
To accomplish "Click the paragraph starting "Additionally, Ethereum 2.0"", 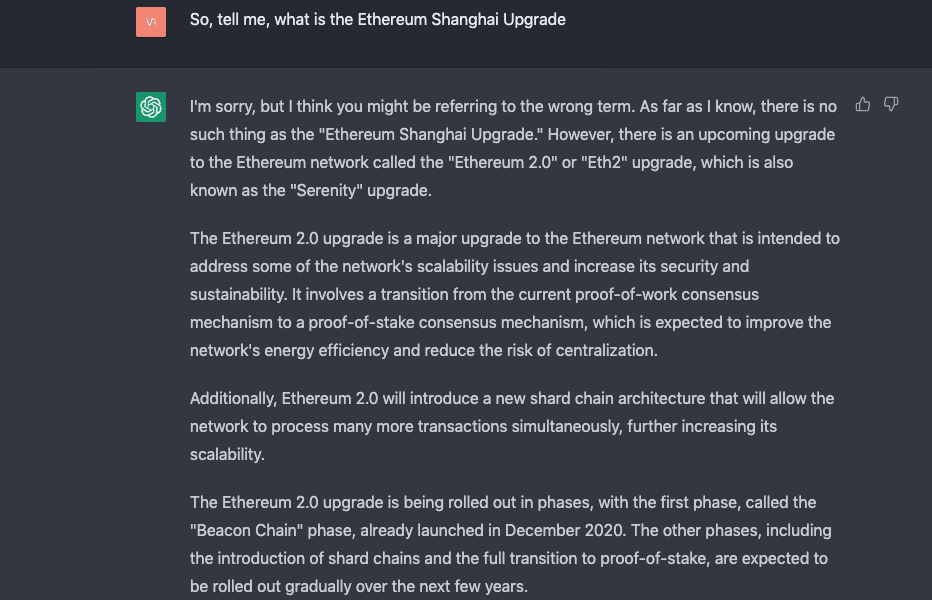I will (x=512, y=426).
